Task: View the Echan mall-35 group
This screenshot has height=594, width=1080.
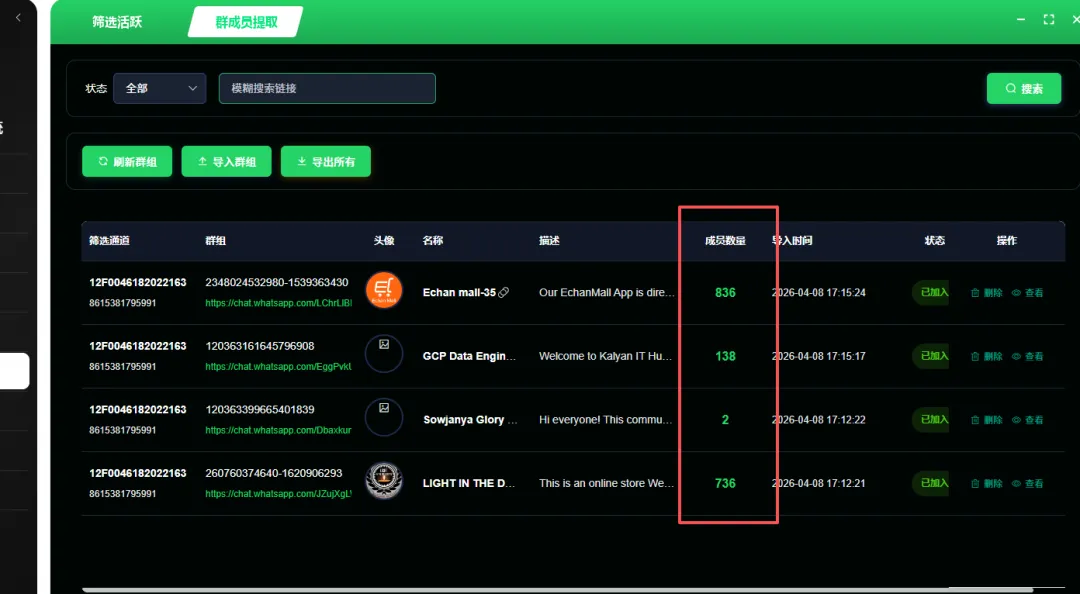Action: (x=1027, y=293)
